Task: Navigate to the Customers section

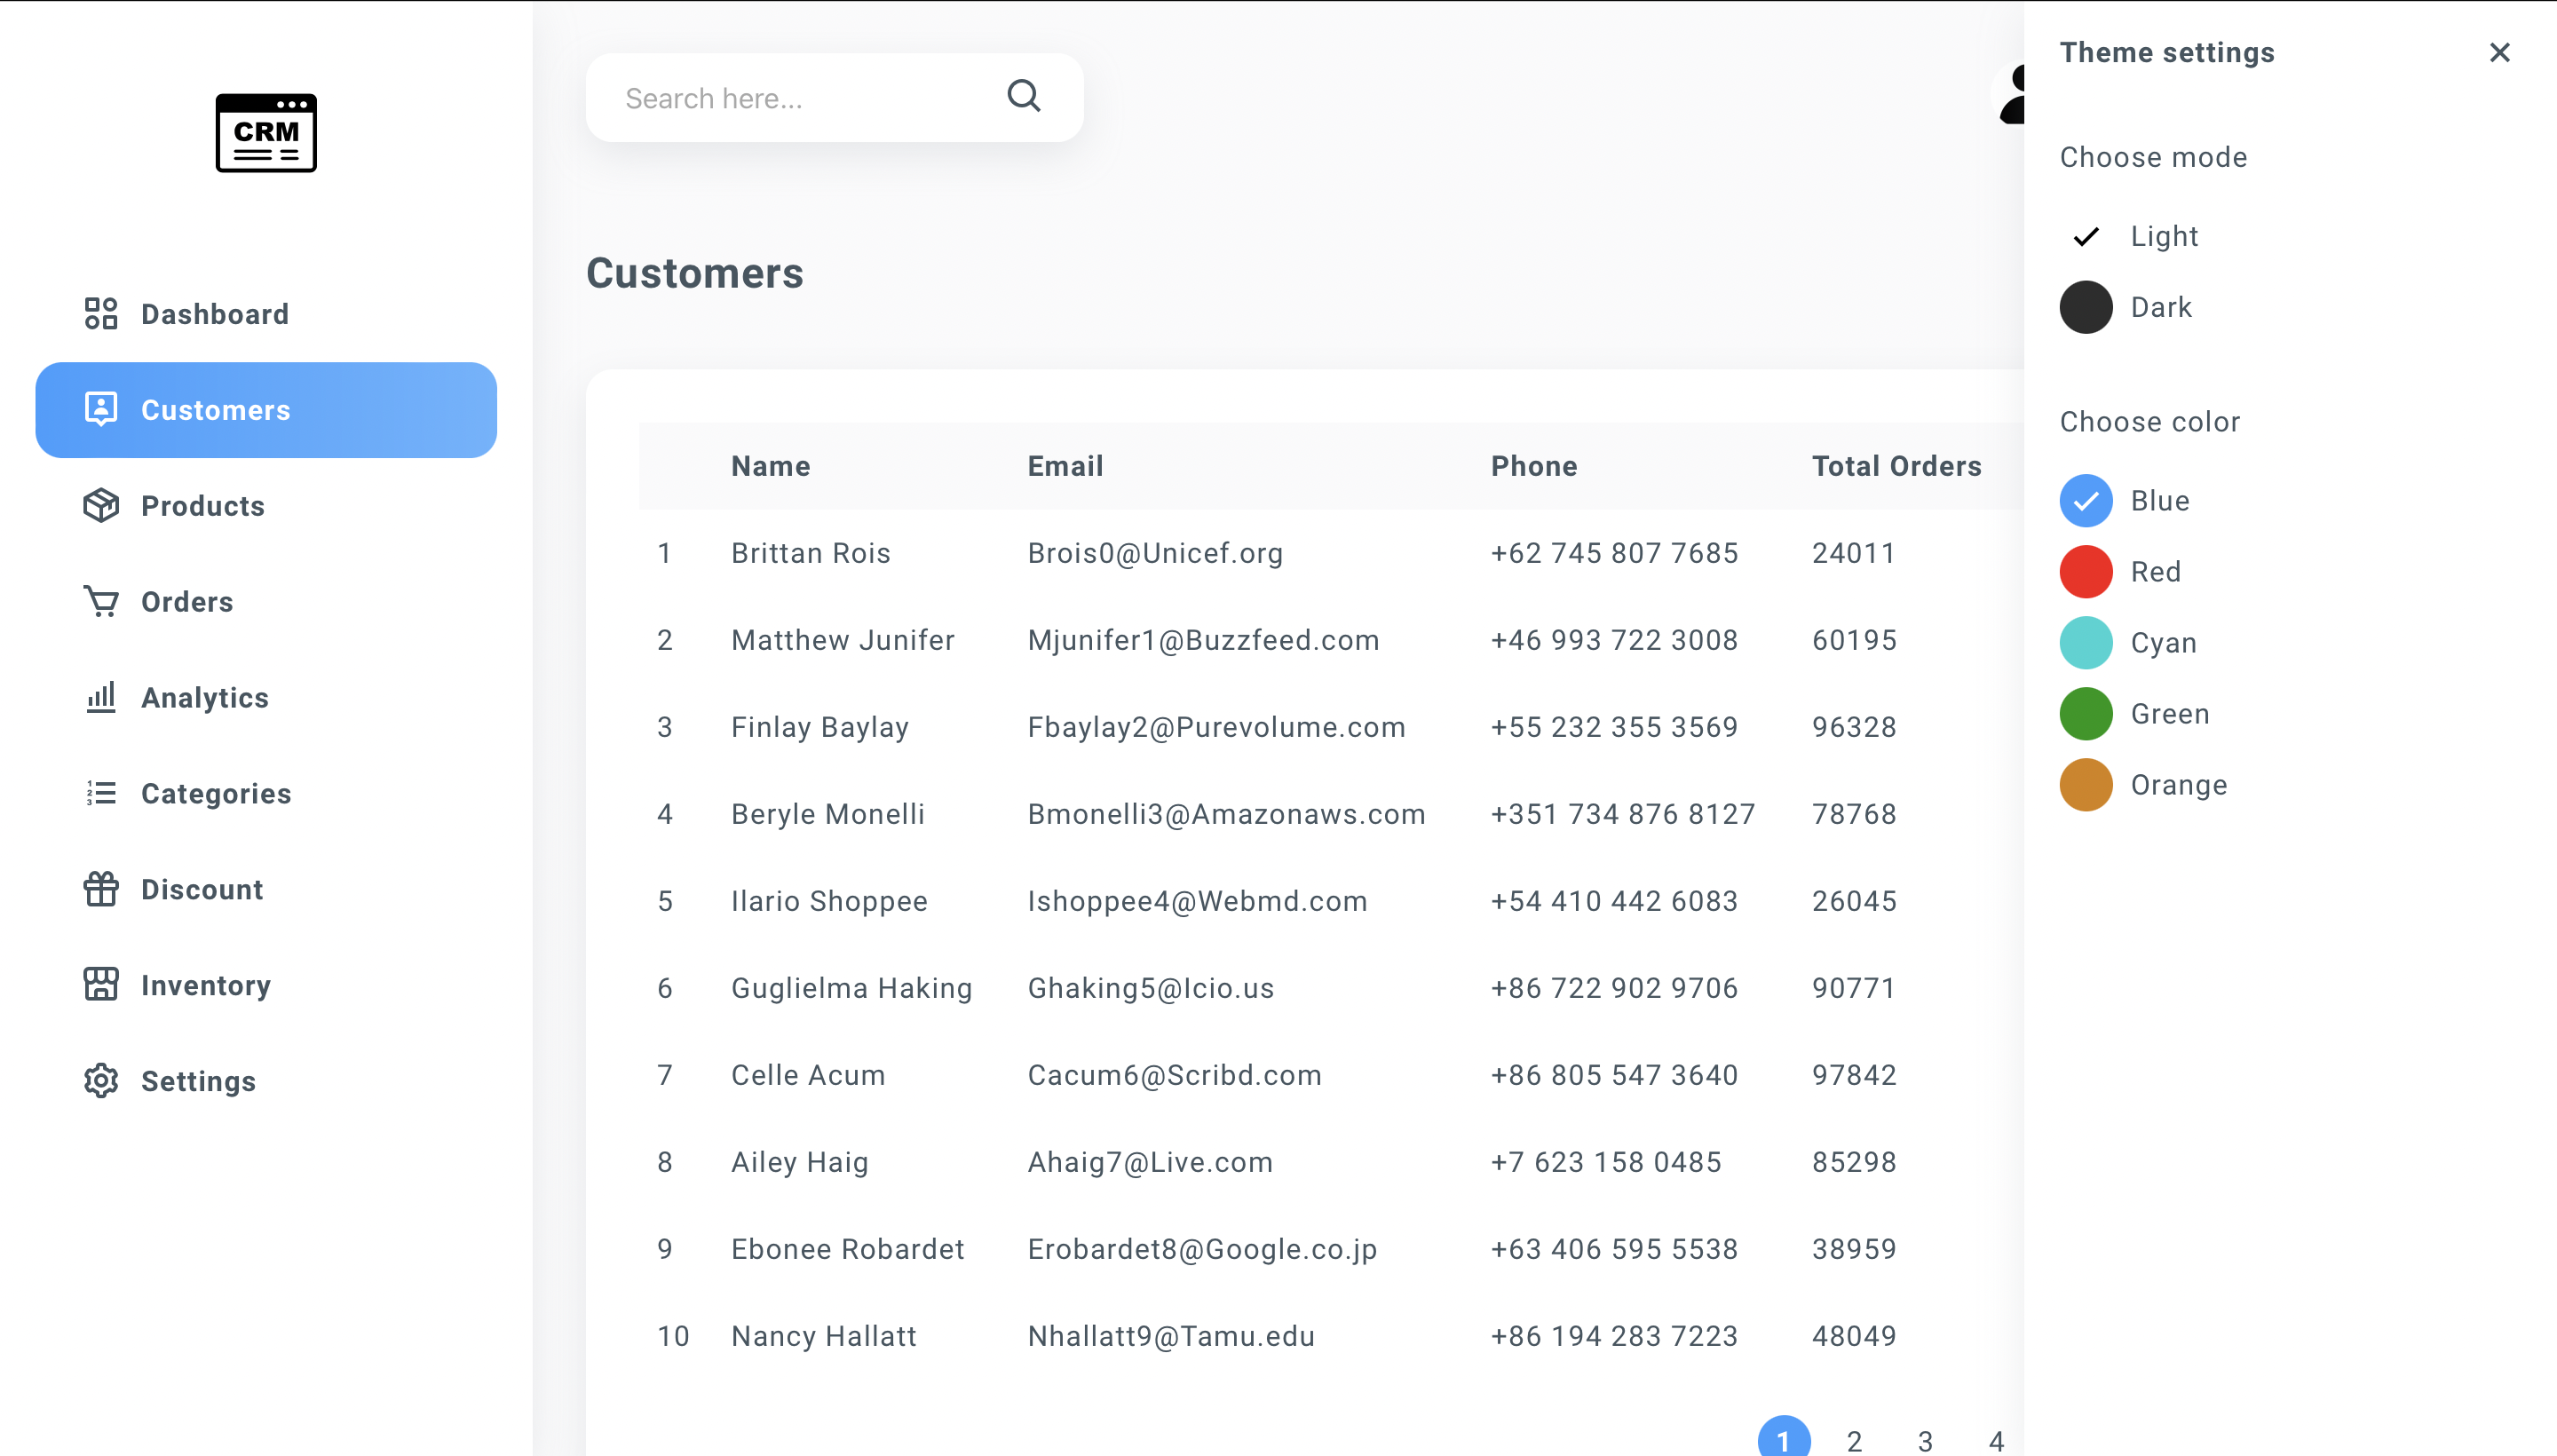Action: pos(216,409)
